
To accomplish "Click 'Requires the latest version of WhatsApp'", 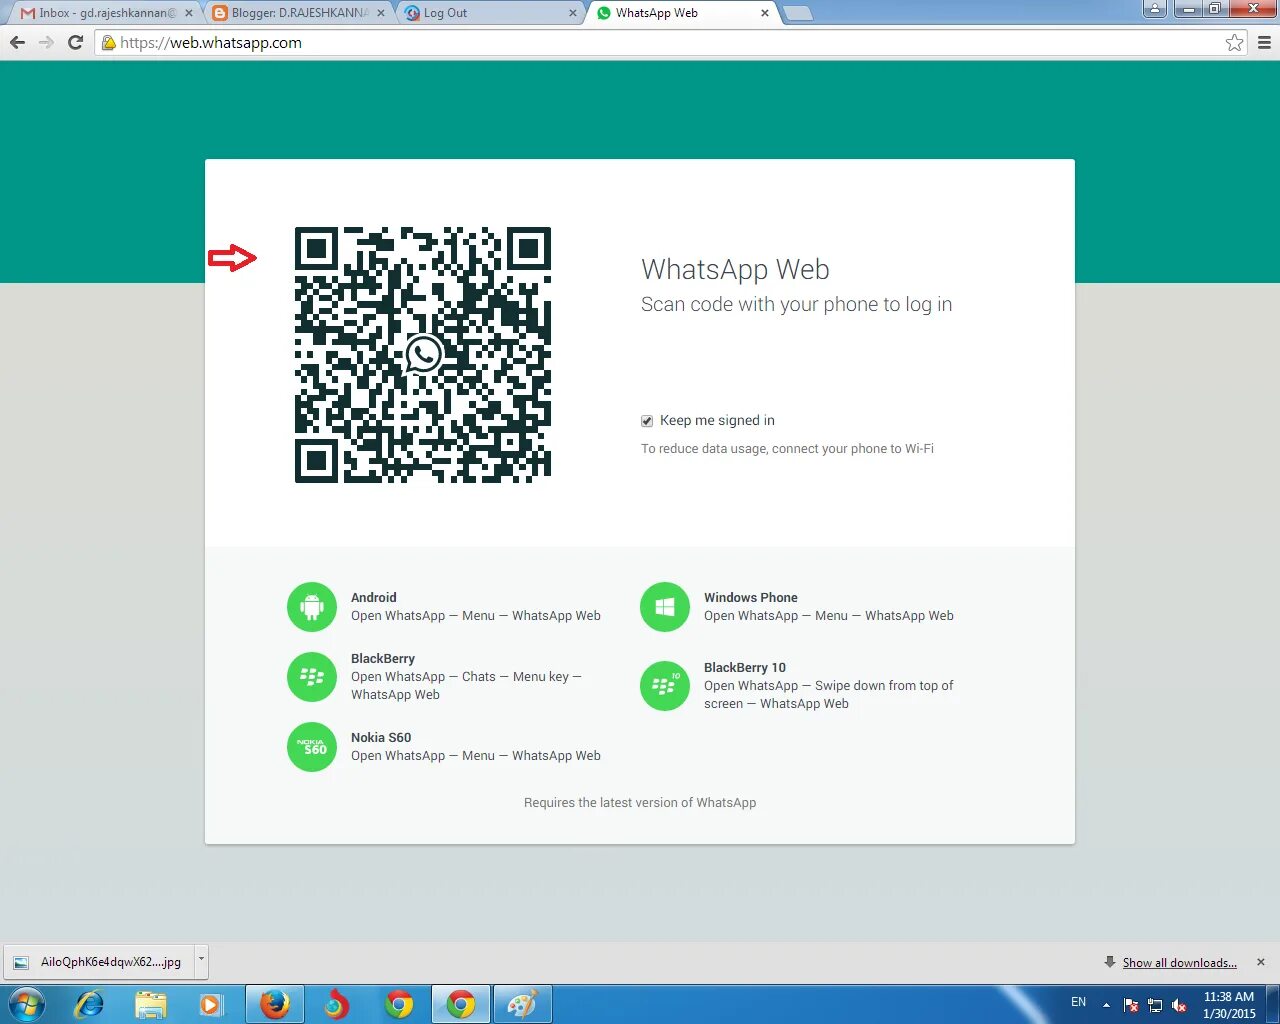I will [640, 803].
